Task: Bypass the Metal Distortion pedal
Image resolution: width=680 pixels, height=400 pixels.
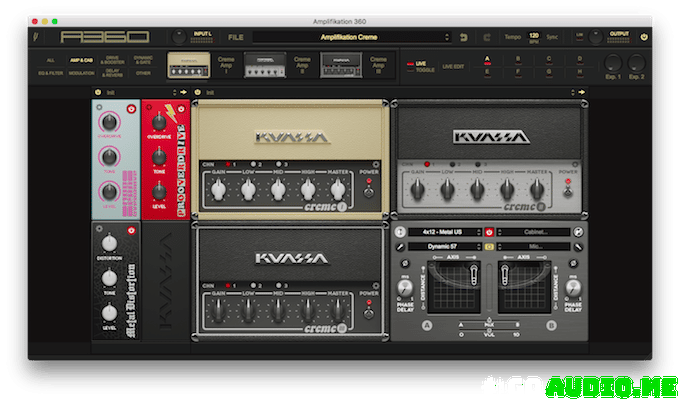Action: [x=131, y=232]
